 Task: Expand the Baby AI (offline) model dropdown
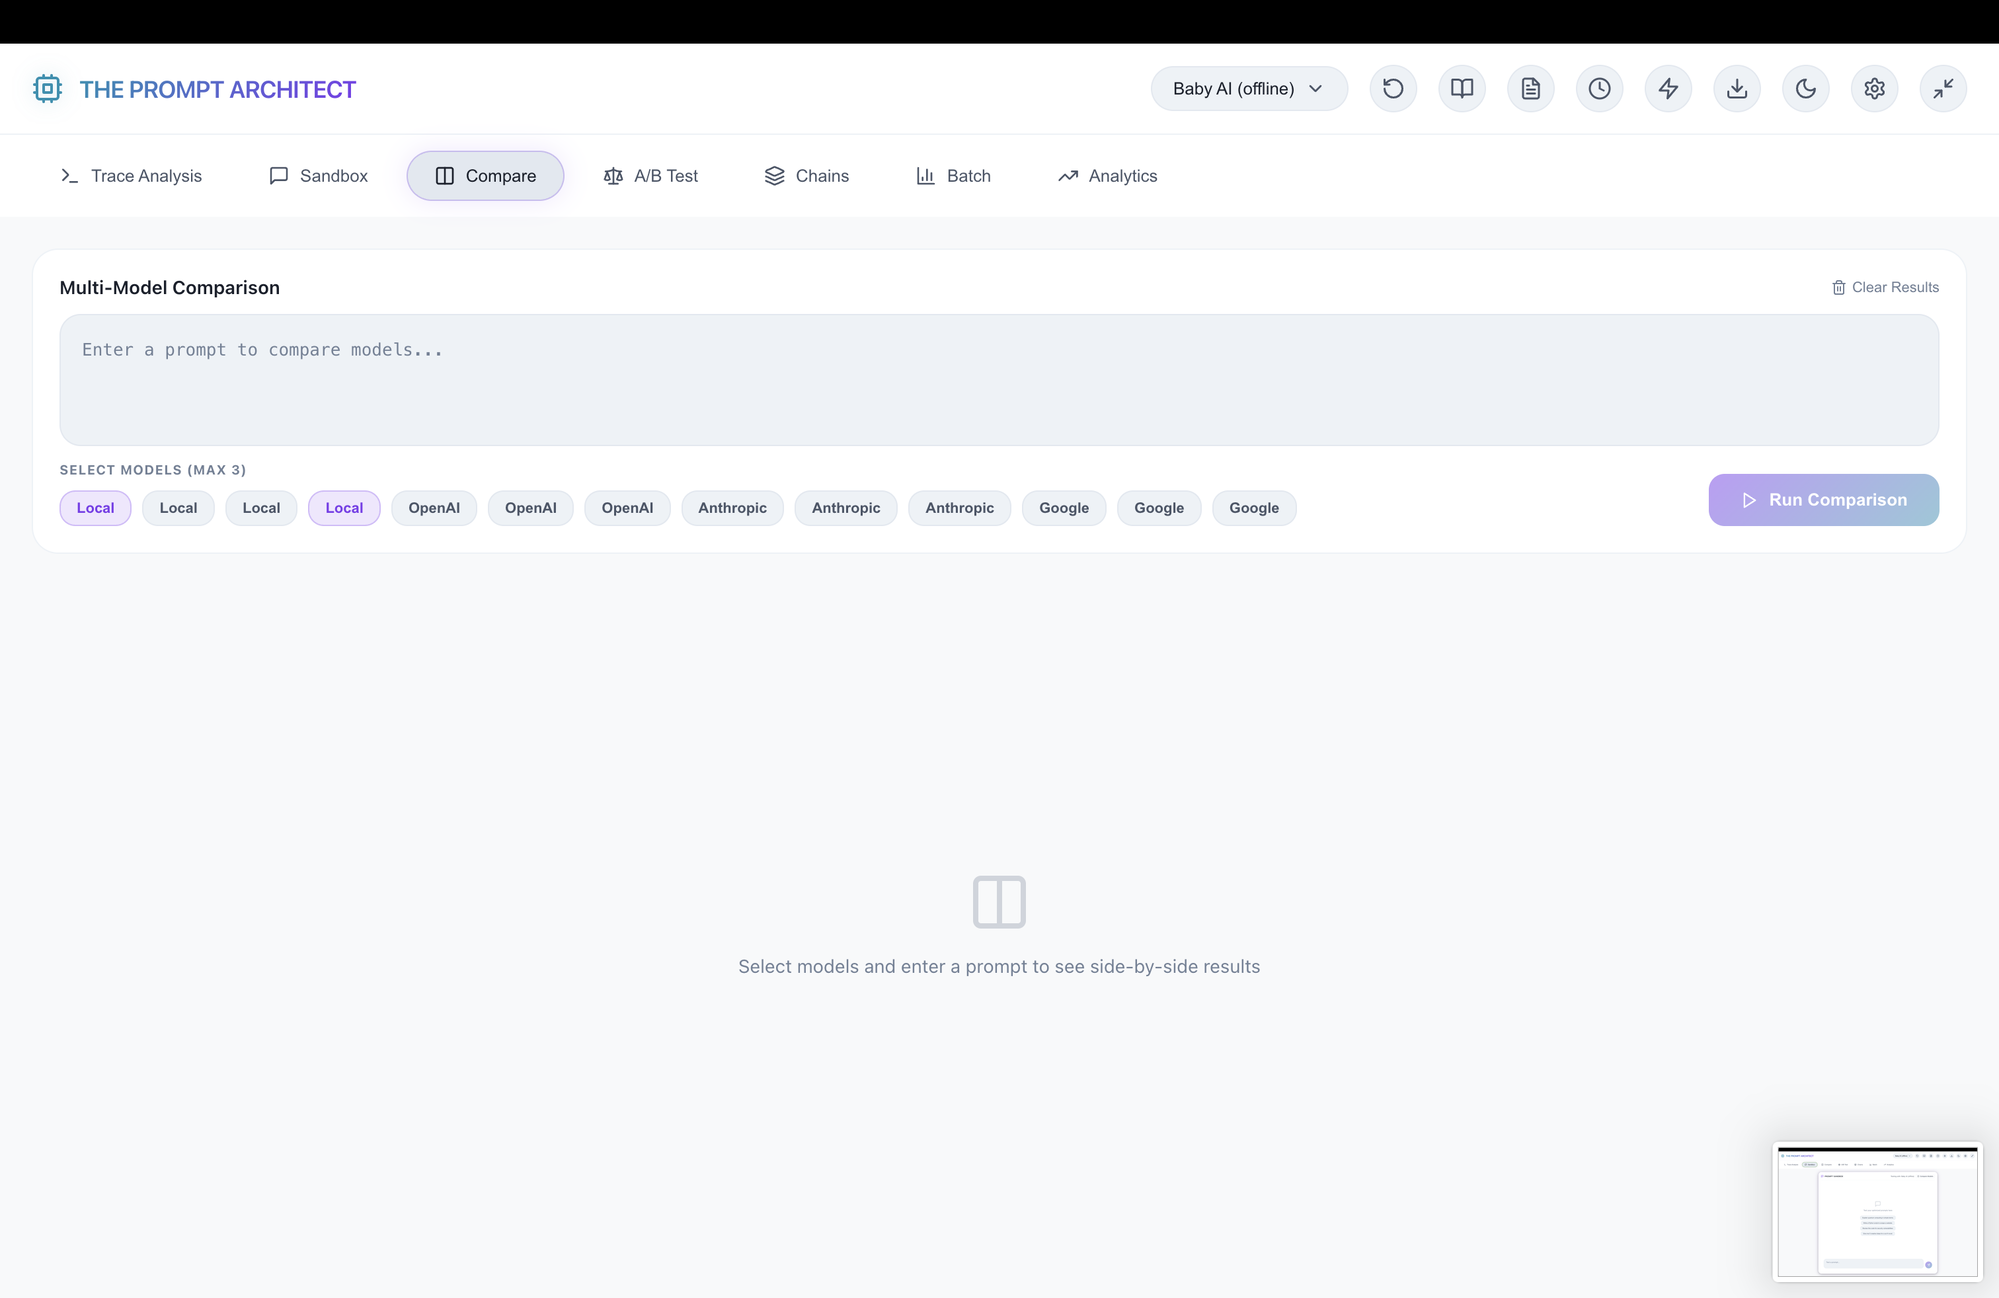(1249, 89)
